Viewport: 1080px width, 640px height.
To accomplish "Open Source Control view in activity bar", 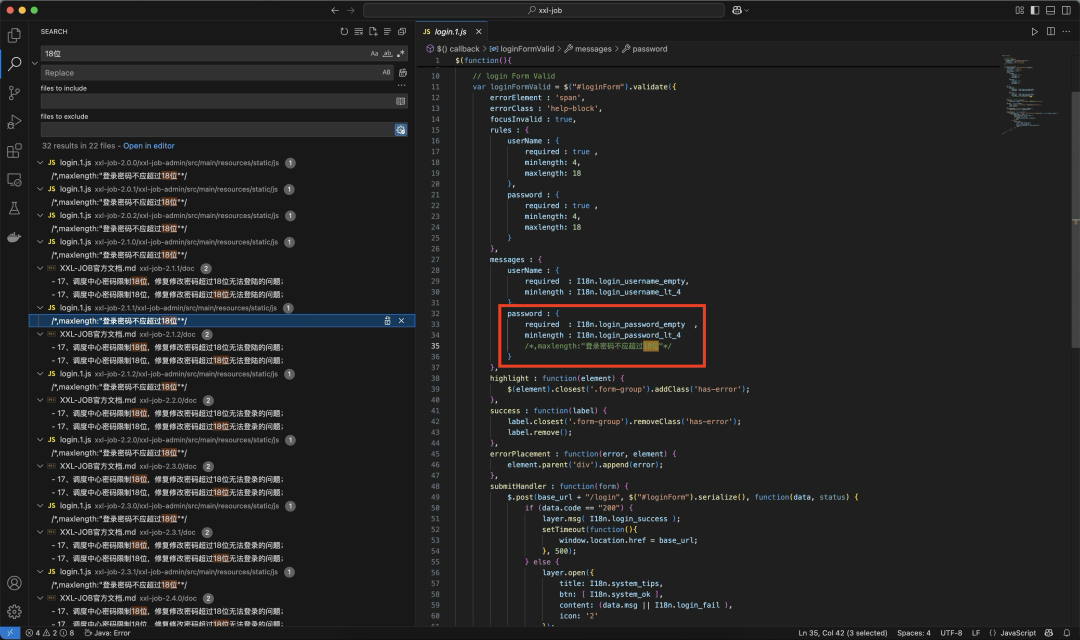I will [14, 93].
